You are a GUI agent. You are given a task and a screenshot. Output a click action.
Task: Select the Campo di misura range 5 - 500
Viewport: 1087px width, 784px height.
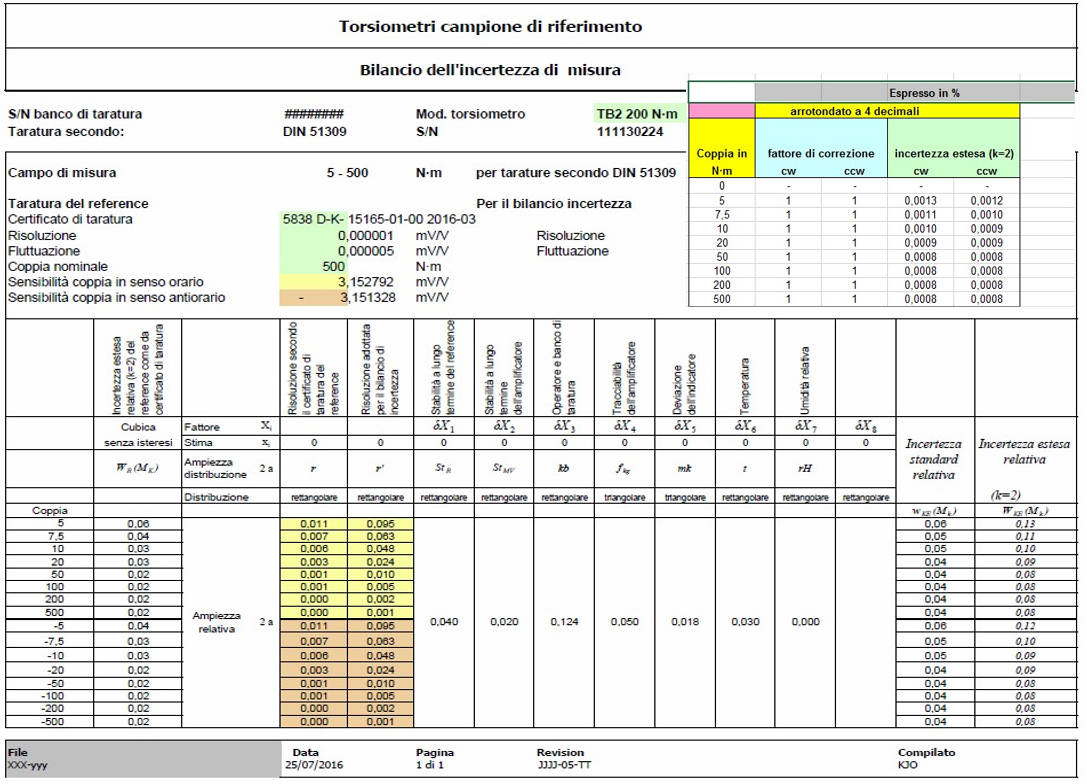[x=348, y=169]
